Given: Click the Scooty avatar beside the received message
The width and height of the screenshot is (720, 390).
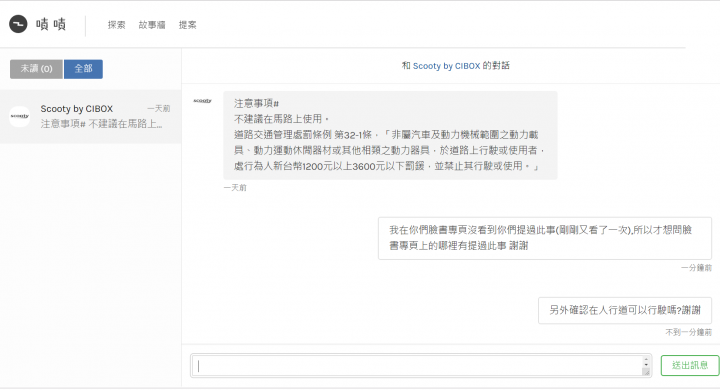Looking at the screenshot, I should 202,101.
